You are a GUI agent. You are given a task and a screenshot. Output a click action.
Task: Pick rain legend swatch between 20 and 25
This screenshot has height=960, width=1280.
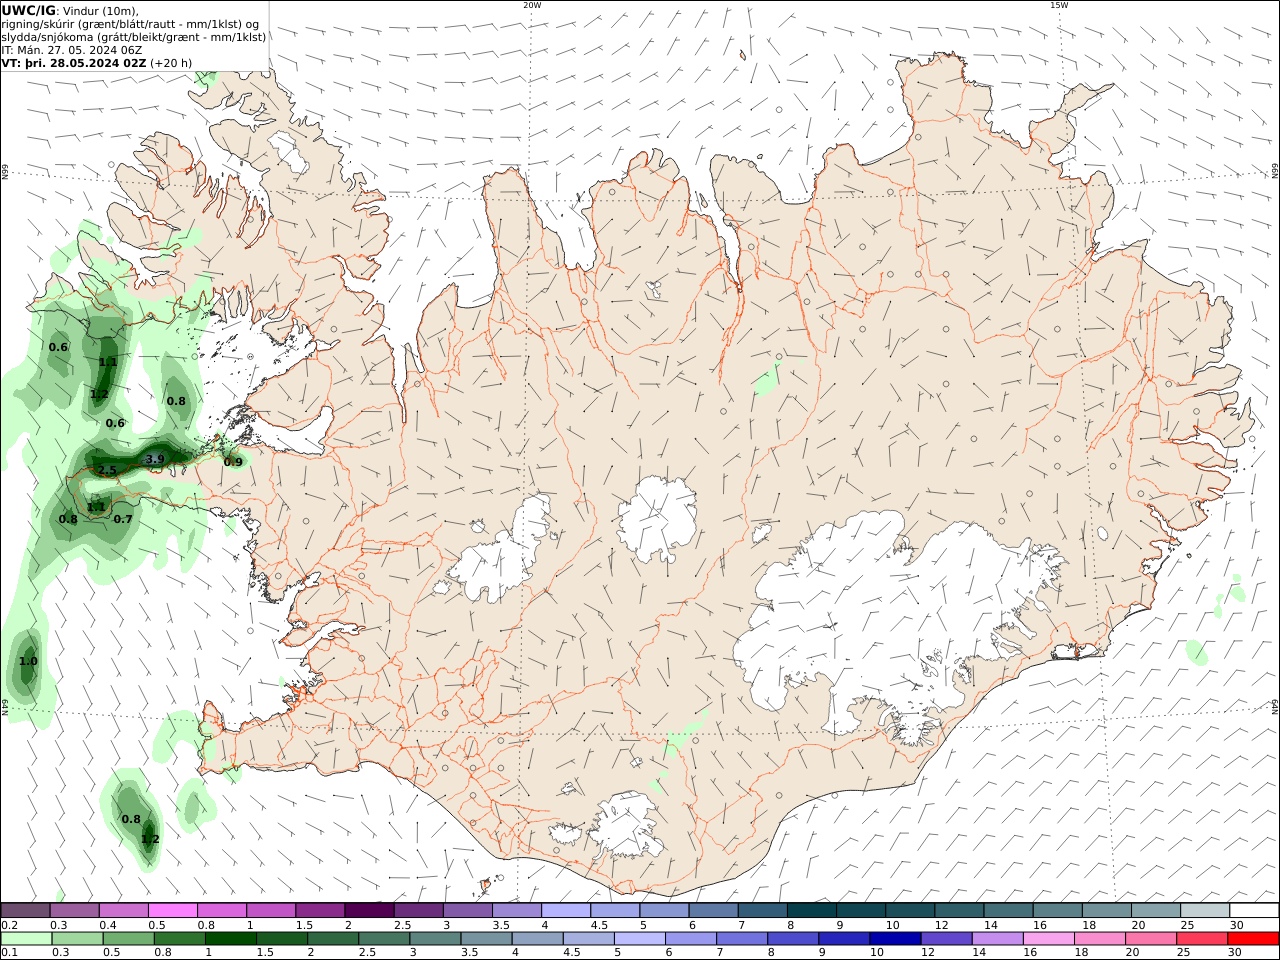(x=1149, y=938)
